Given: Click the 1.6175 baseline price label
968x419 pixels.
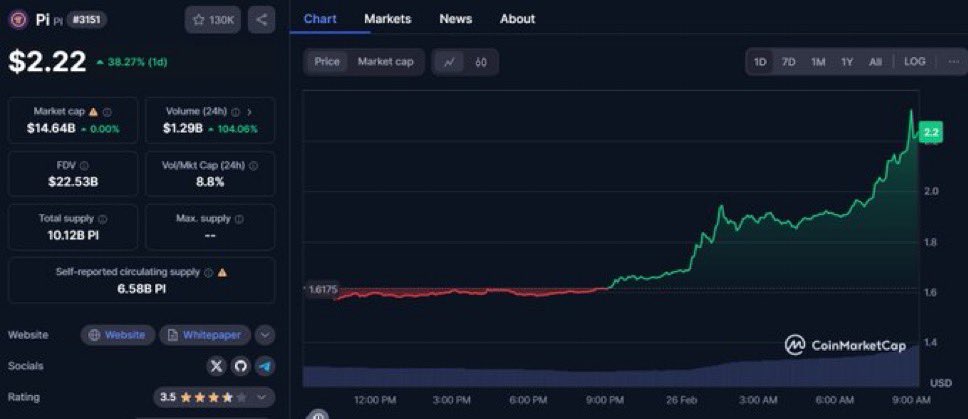Looking at the screenshot, I should pyautogui.click(x=322, y=289).
